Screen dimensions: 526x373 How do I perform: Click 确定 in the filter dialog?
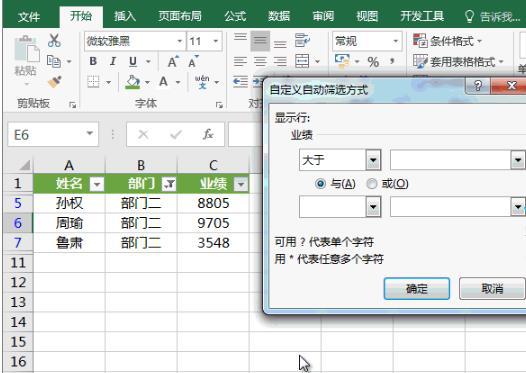(x=417, y=288)
